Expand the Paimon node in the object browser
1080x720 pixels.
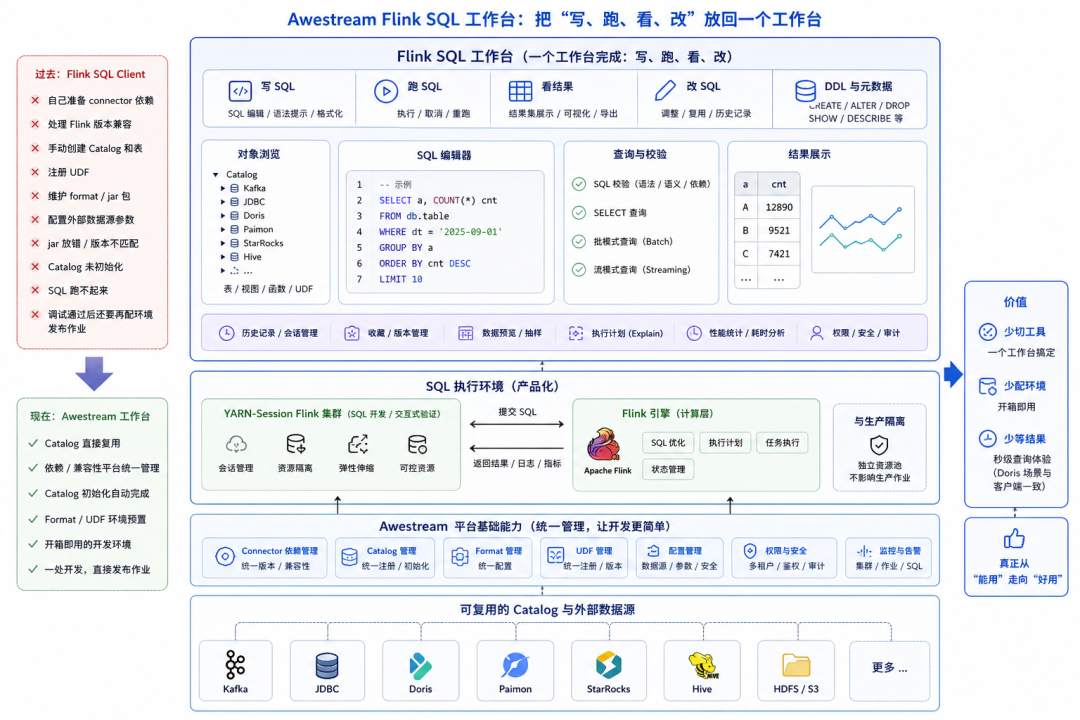pyautogui.click(x=222, y=229)
